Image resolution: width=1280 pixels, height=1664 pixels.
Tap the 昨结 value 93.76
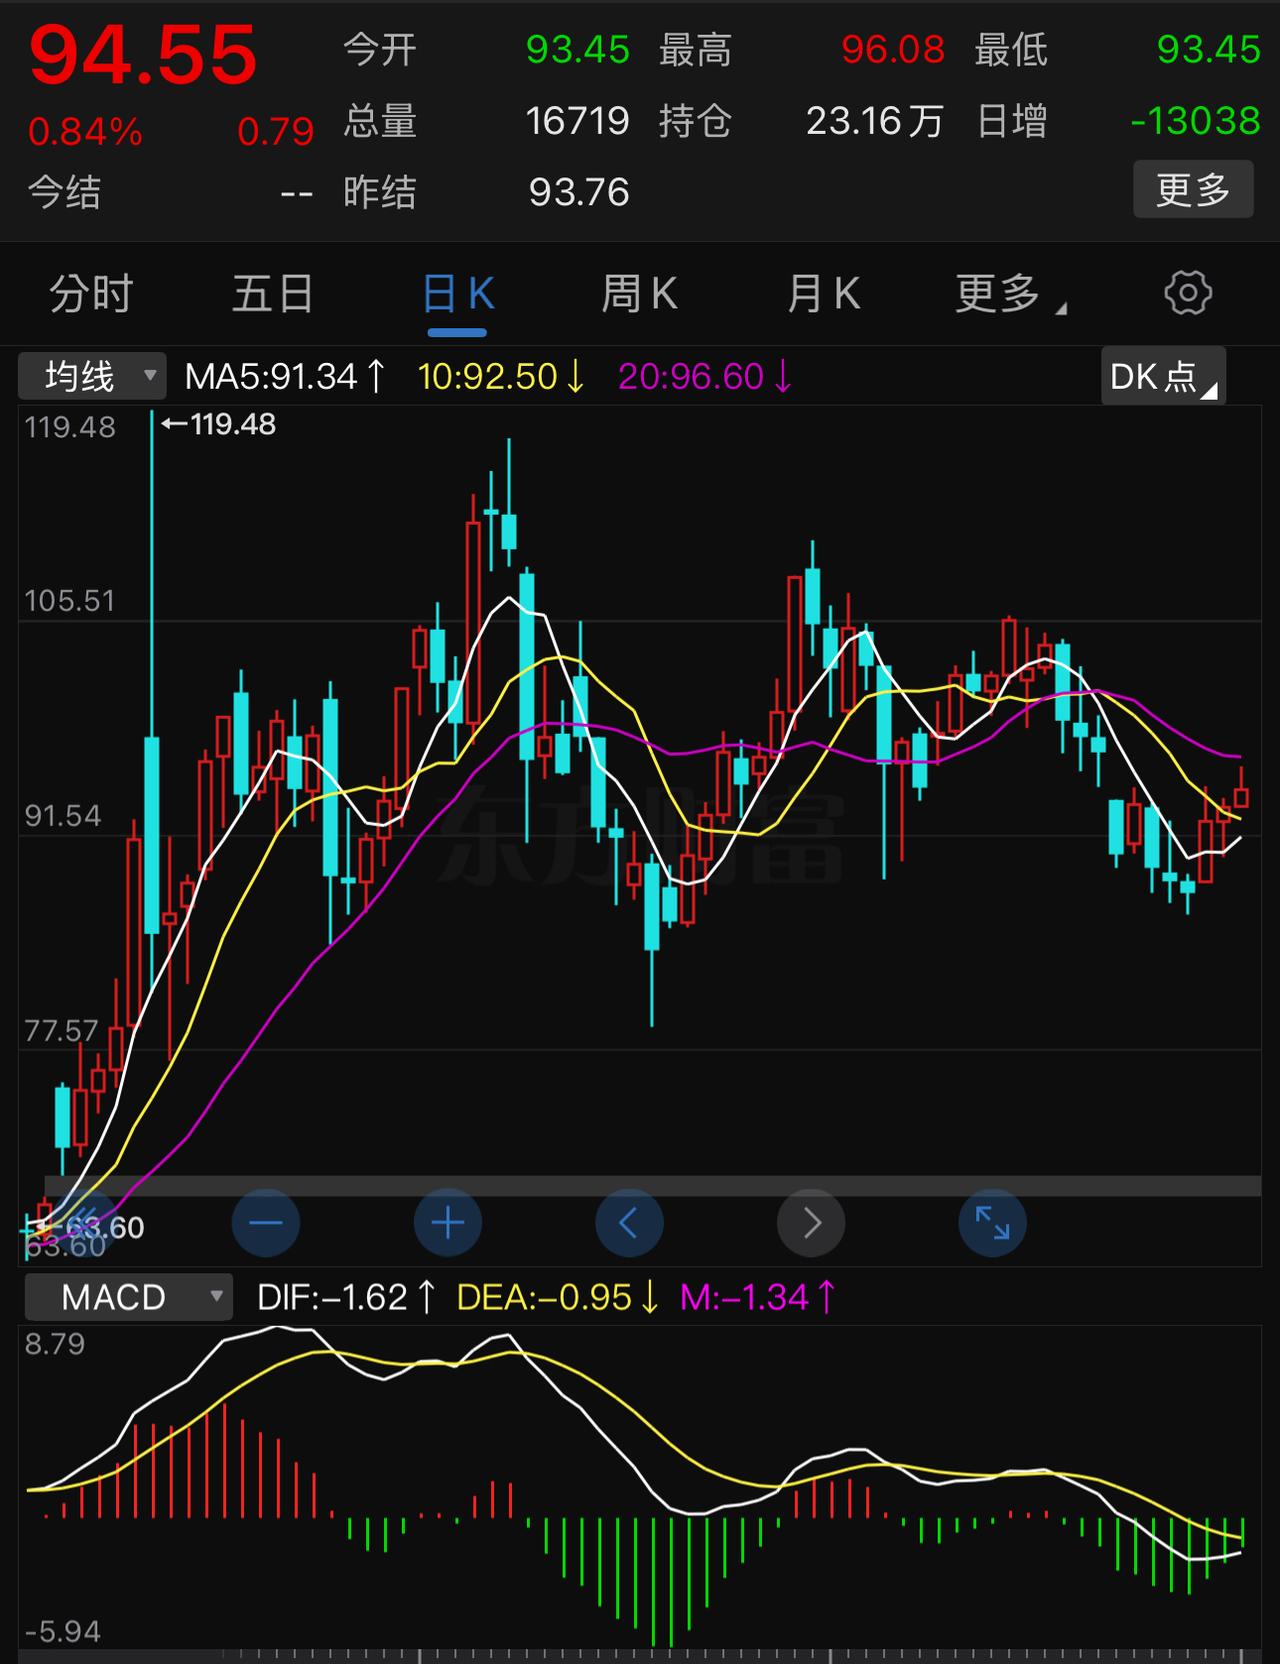pos(579,192)
